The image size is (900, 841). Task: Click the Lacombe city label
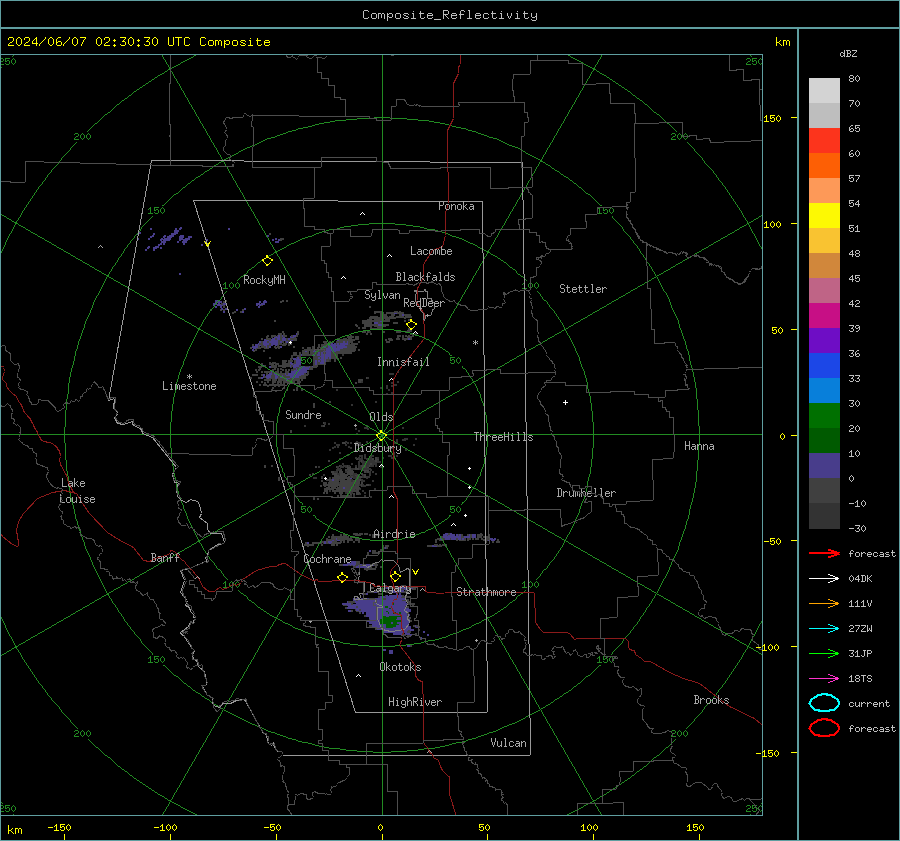(x=431, y=251)
